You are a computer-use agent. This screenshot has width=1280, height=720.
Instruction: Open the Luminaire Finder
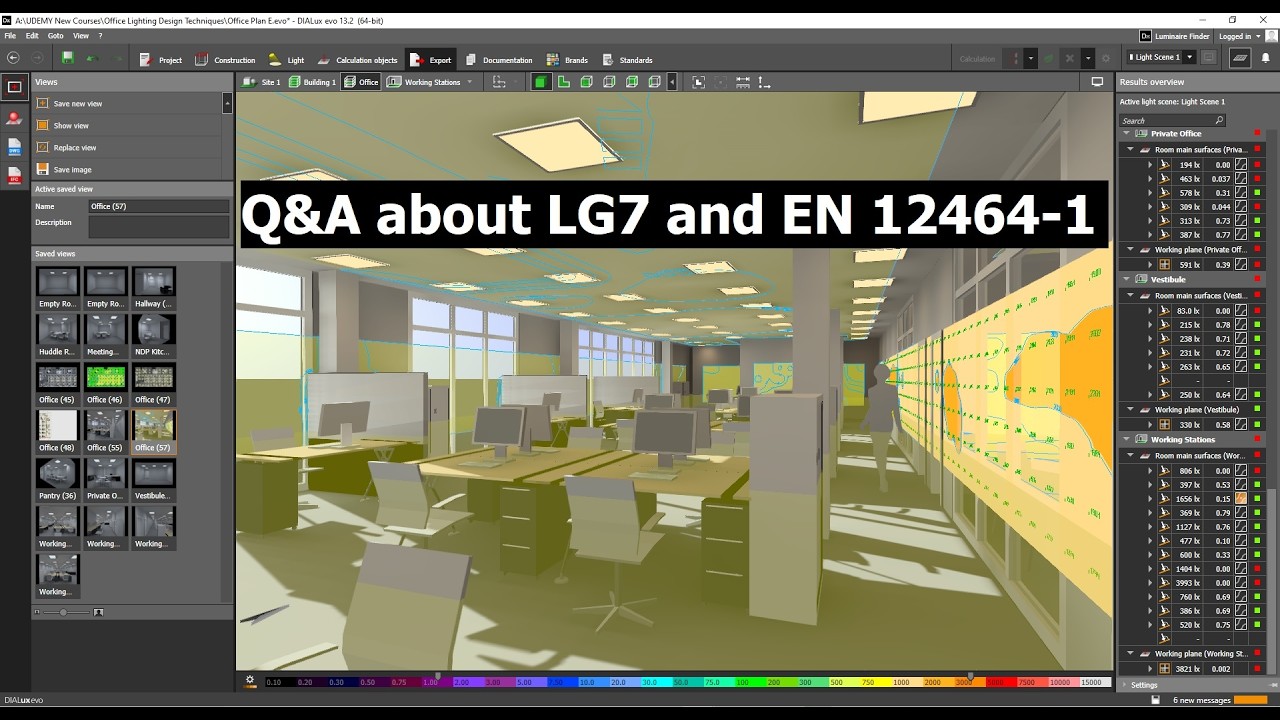1176,36
